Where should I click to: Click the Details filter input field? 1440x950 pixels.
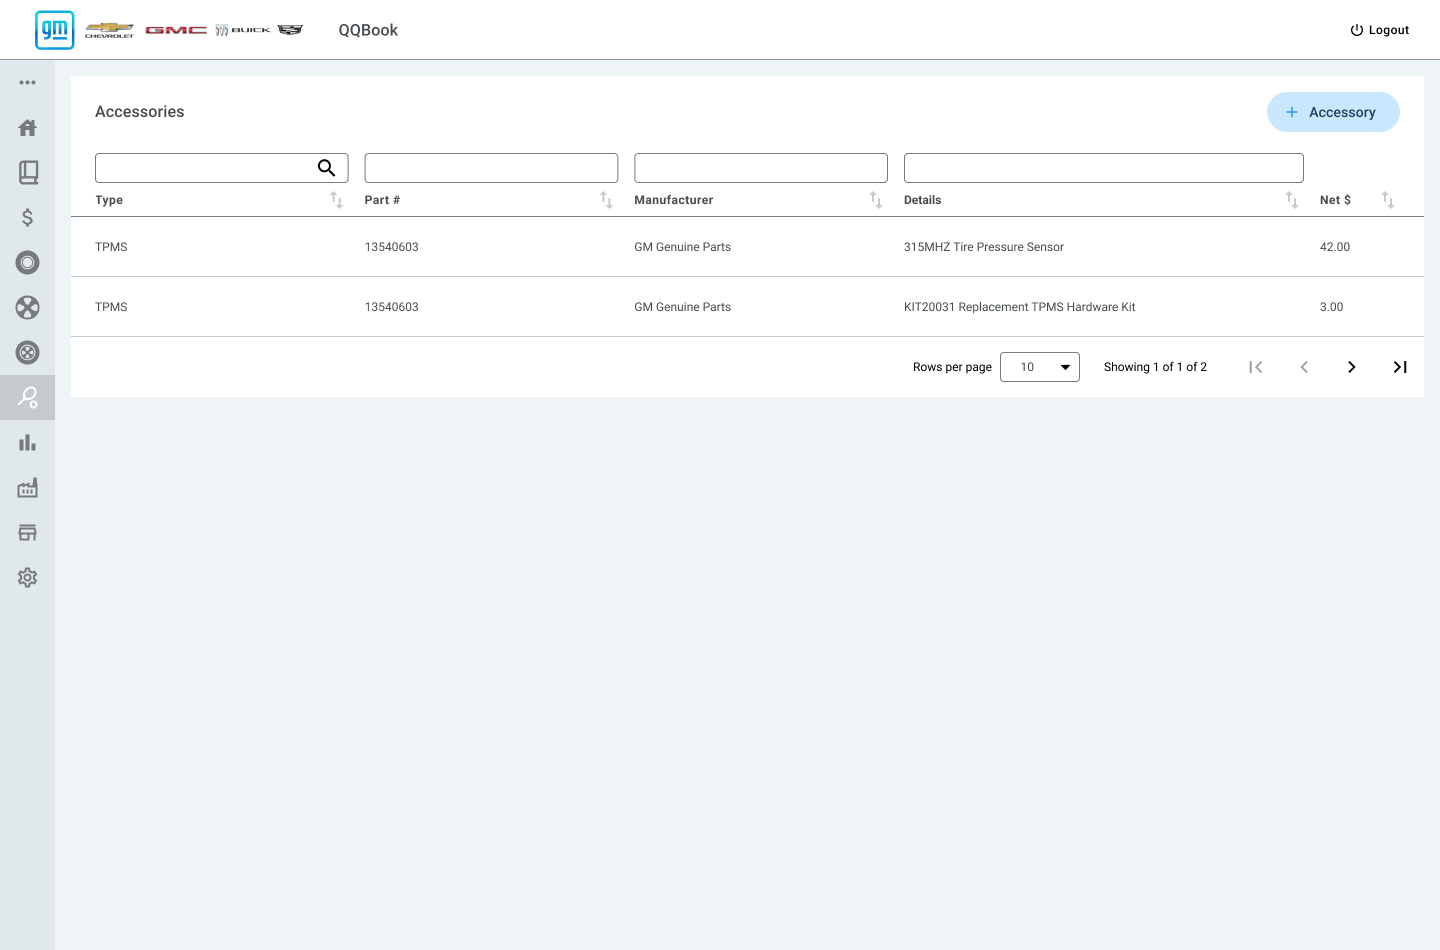click(1103, 168)
